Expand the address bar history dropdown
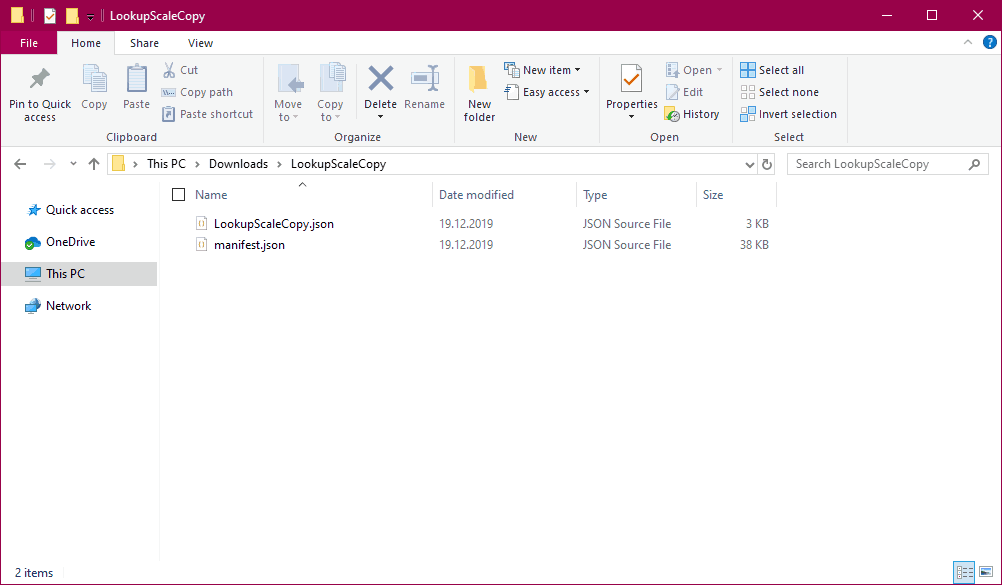 tap(750, 164)
